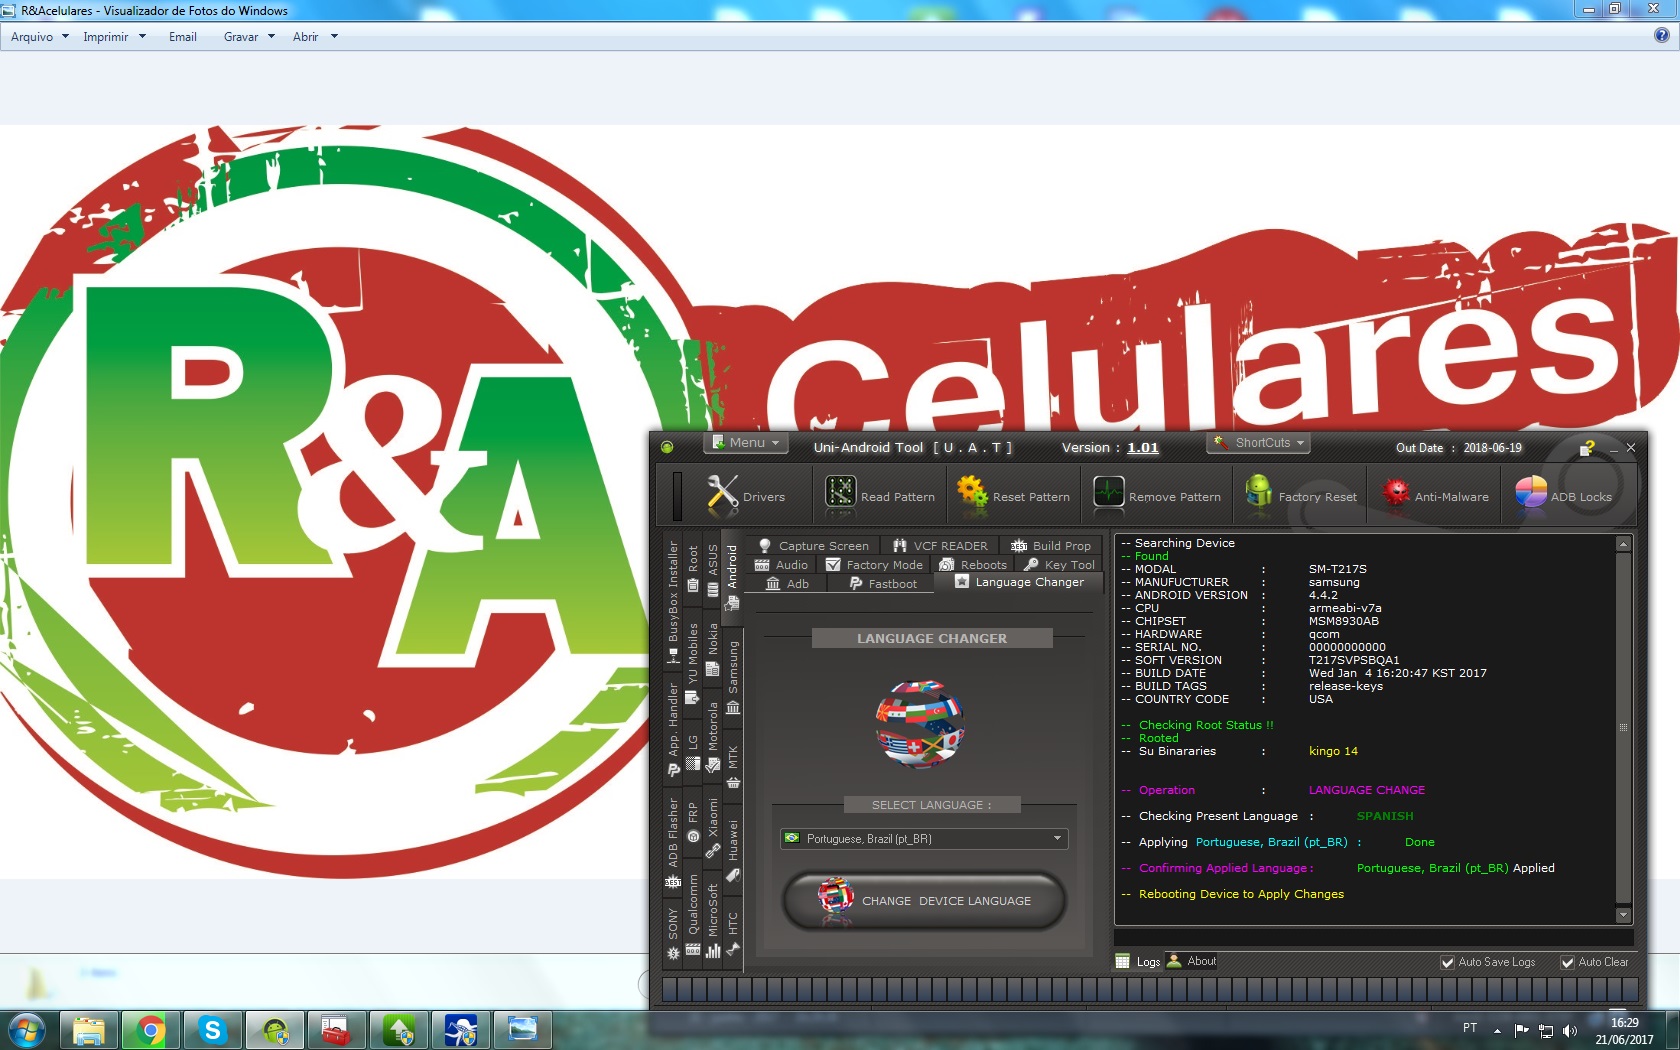1680x1050 pixels.
Task: Click the Read Pattern tool icon
Action: [841, 493]
